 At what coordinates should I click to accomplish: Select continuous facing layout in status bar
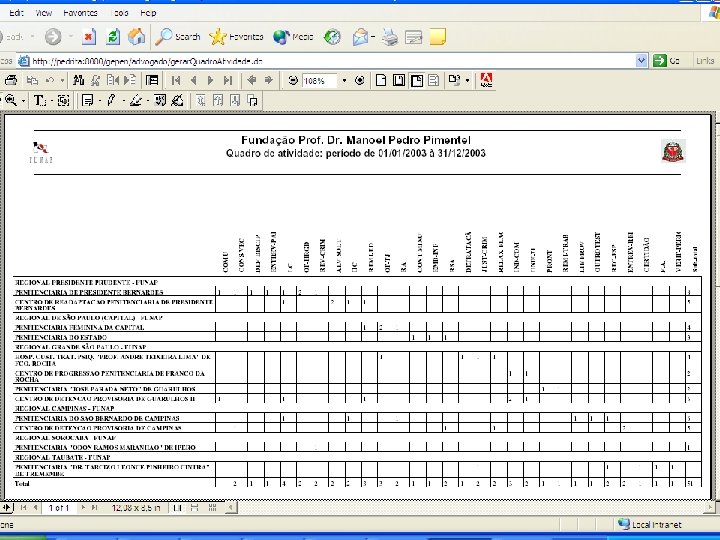point(212,507)
